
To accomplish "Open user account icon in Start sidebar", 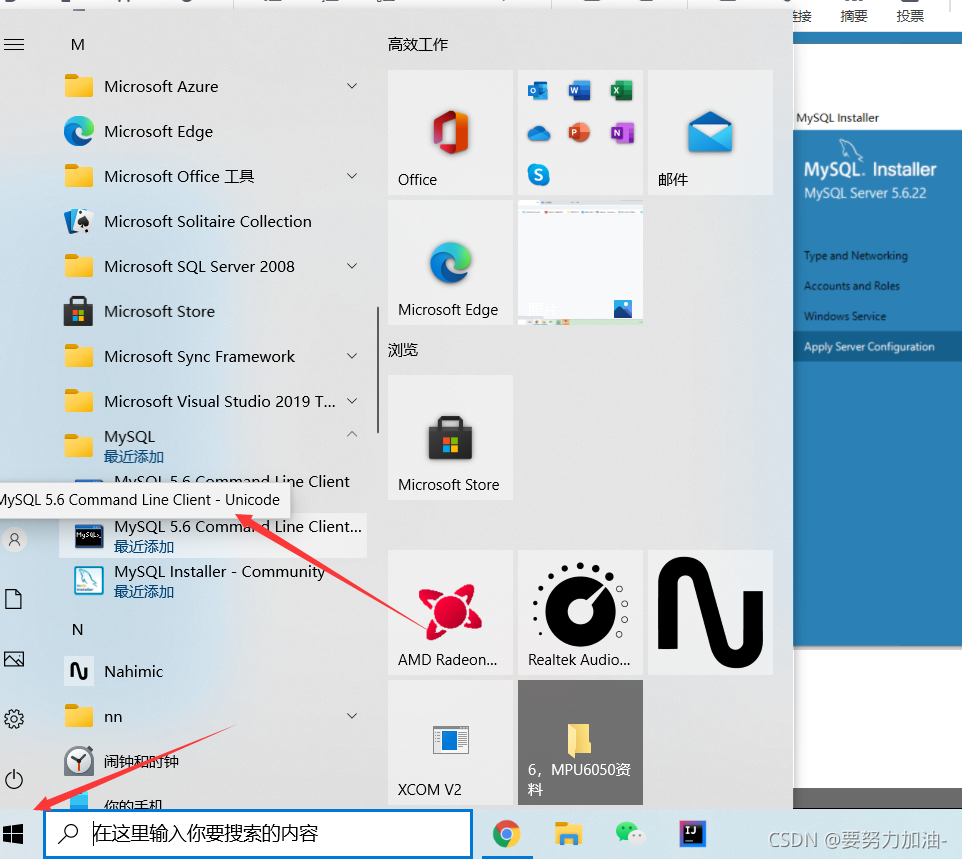I will 14,539.
